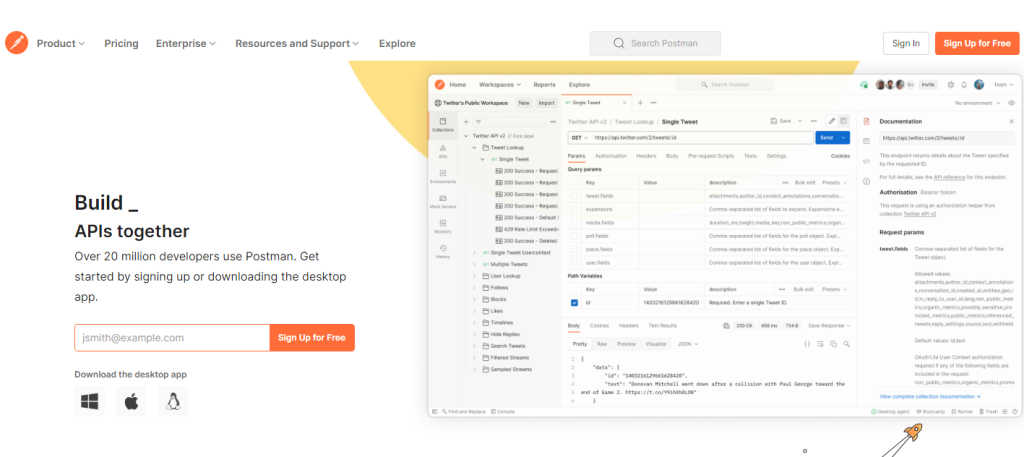Download the Linux desktop app
This screenshot has width=1024, height=457.
point(173,402)
